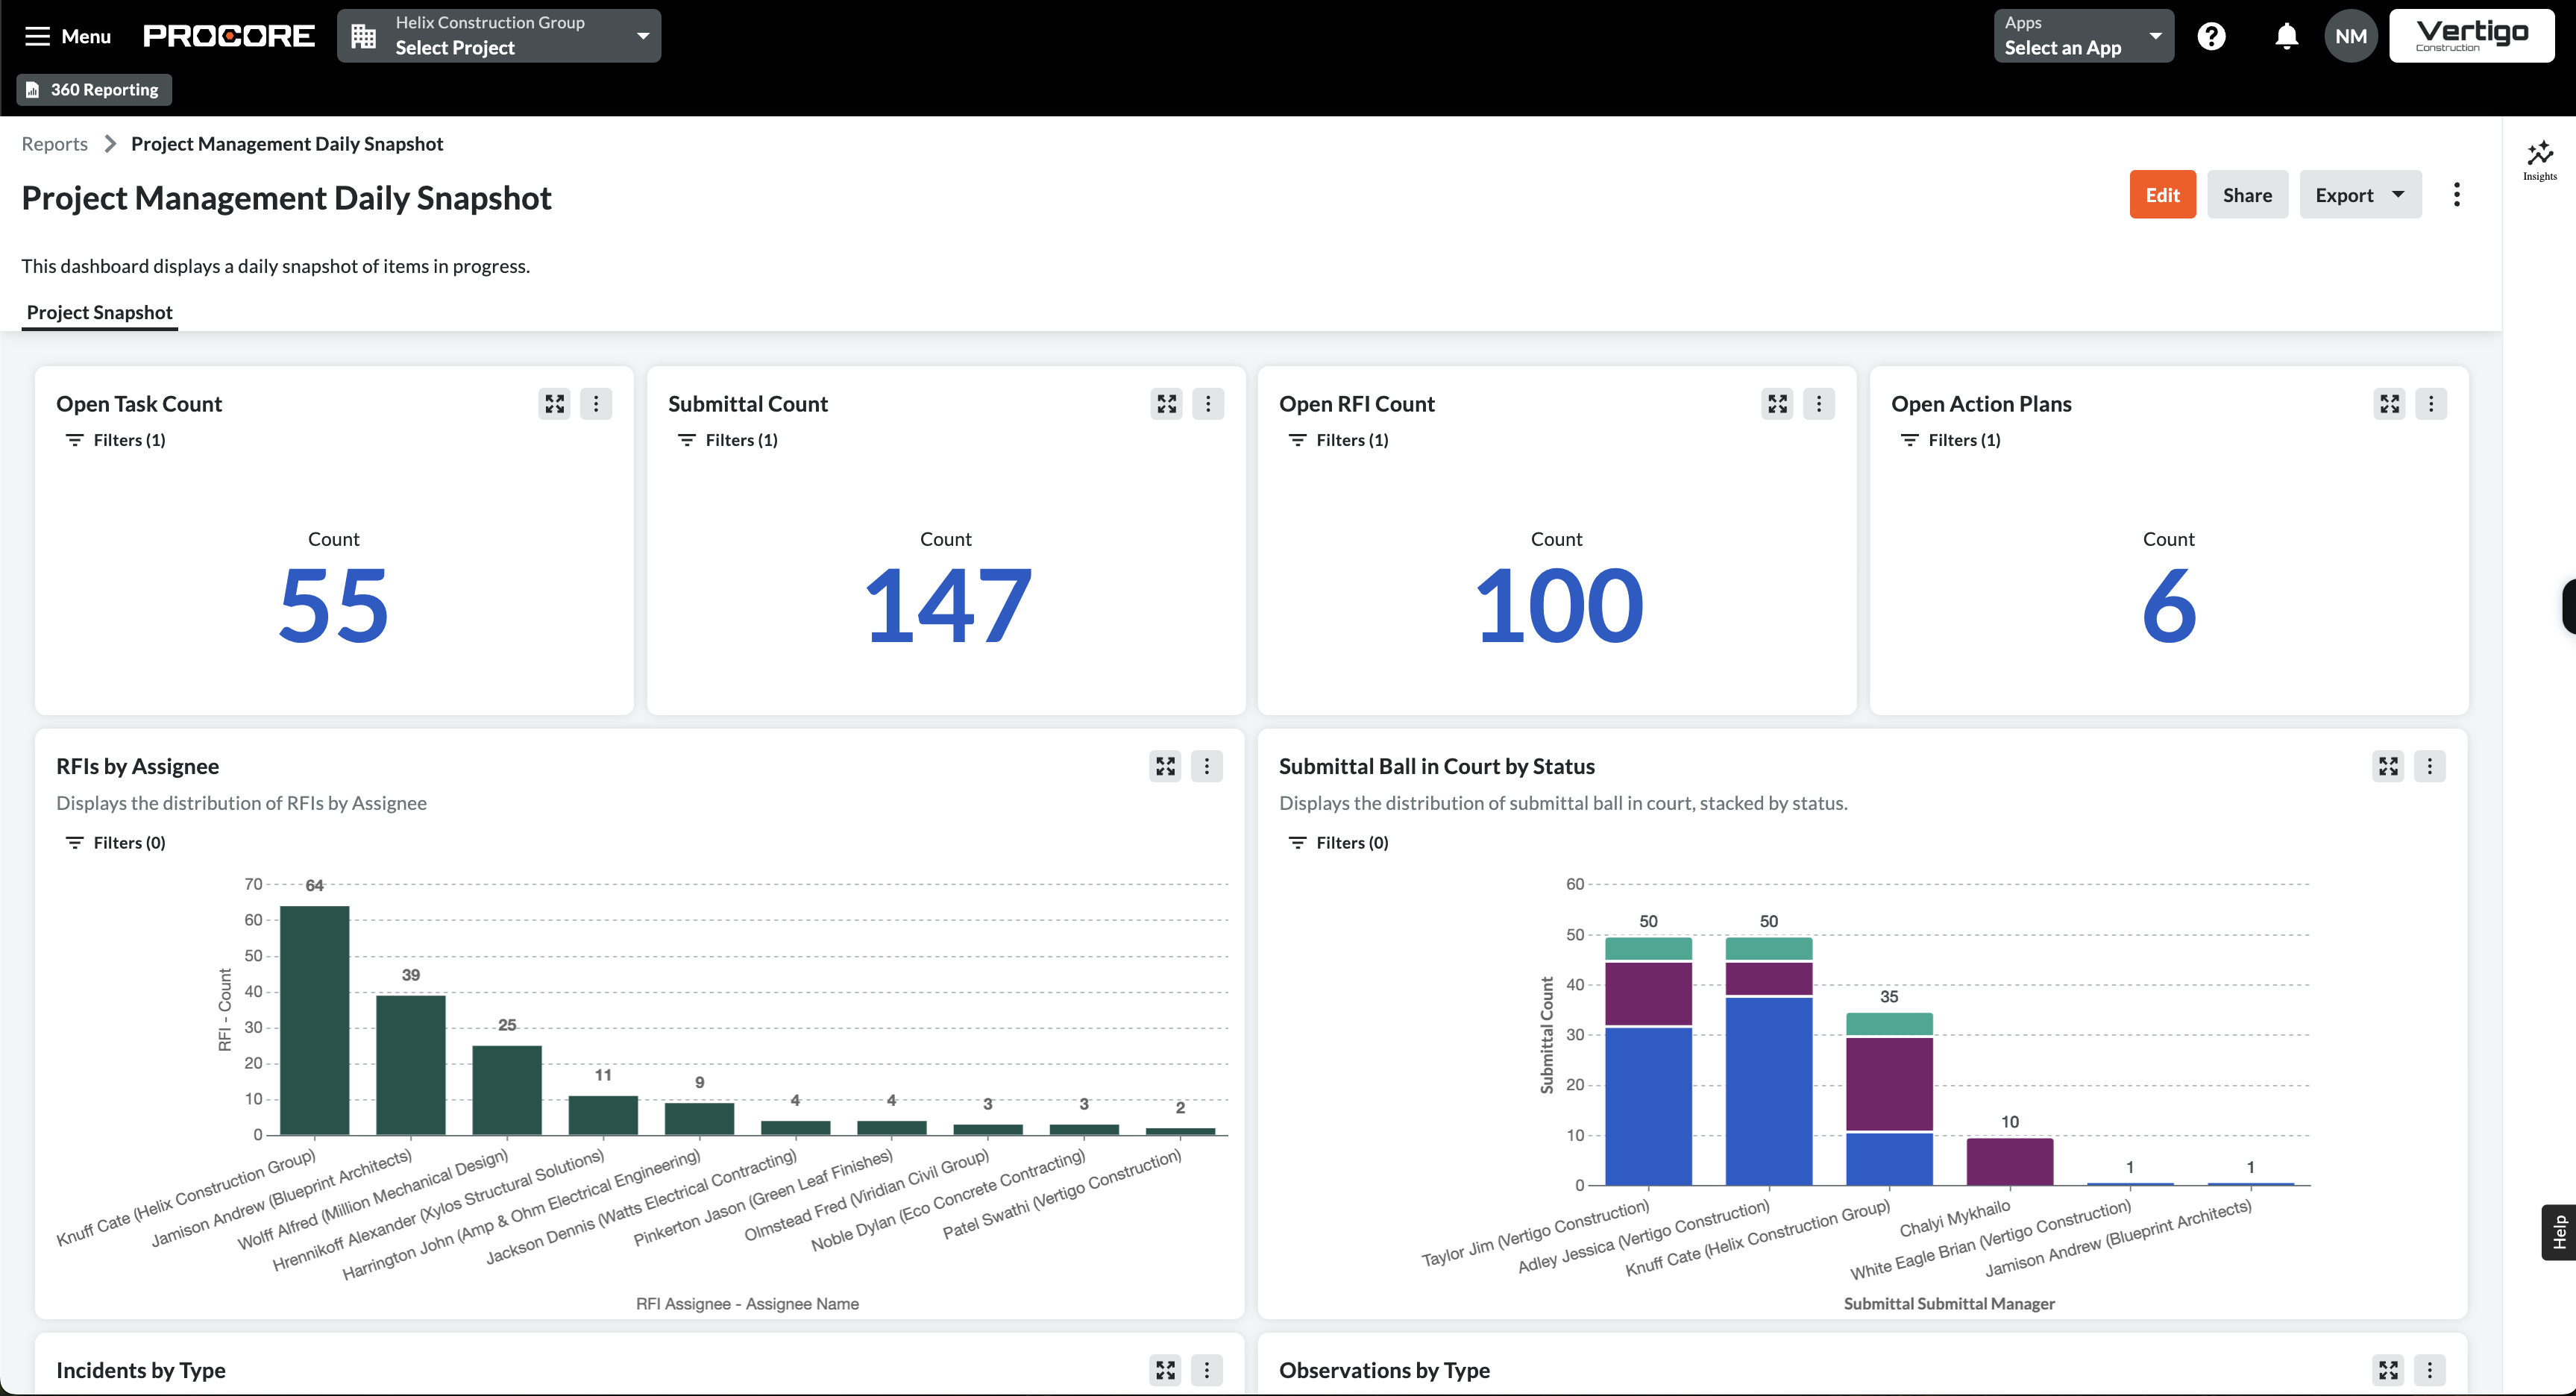Click the NM user avatar
This screenshot has height=1396, width=2576.
pyautogui.click(x=2350, y=35)
